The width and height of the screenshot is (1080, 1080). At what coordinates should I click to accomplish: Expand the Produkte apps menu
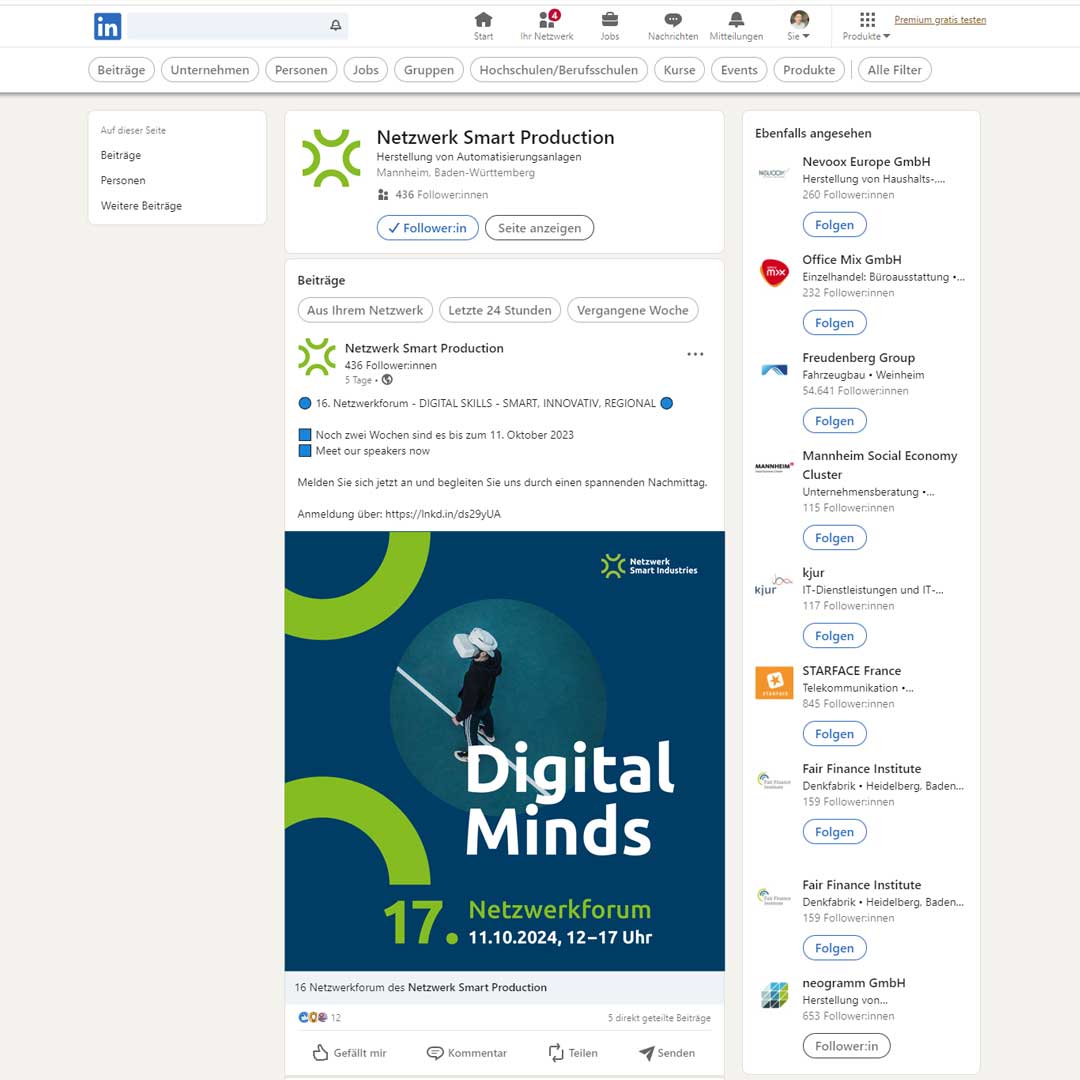pyautogui.click(x=866, y=25)
